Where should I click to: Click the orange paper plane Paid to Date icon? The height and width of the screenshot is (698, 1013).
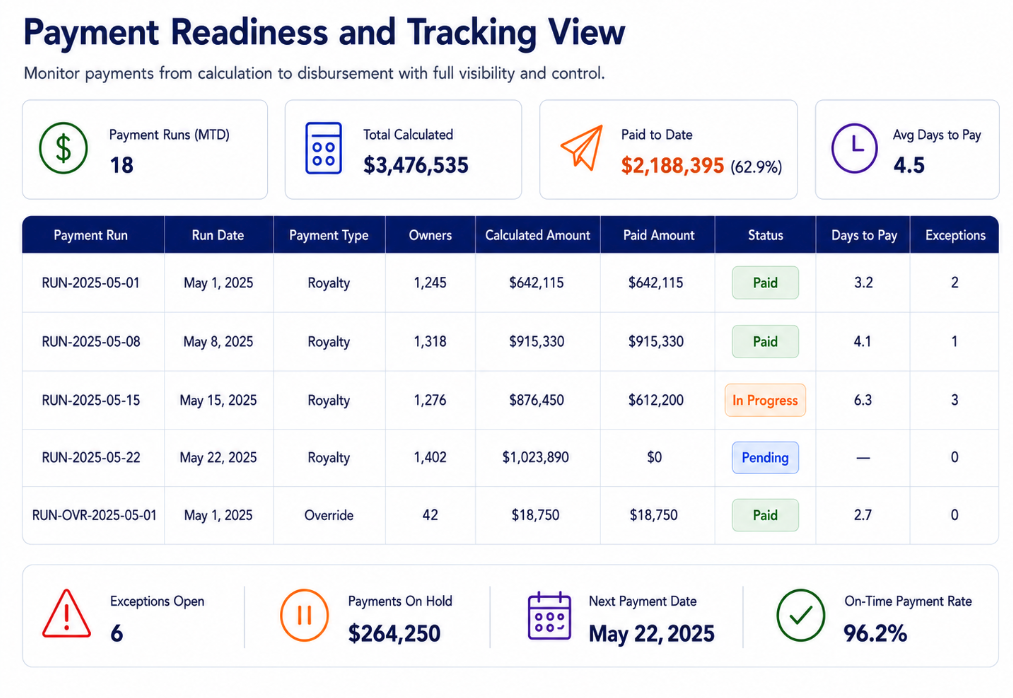581,148
